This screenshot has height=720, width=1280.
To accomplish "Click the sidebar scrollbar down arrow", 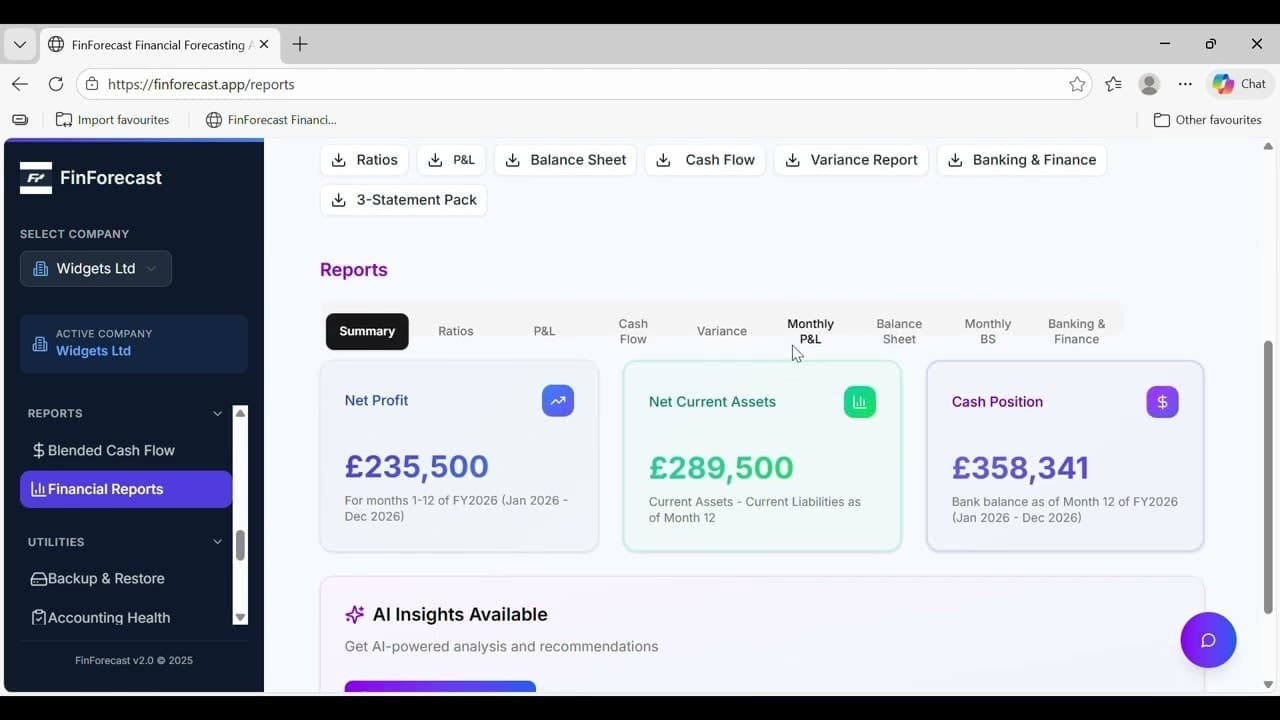I will click(x=240, y=617).
